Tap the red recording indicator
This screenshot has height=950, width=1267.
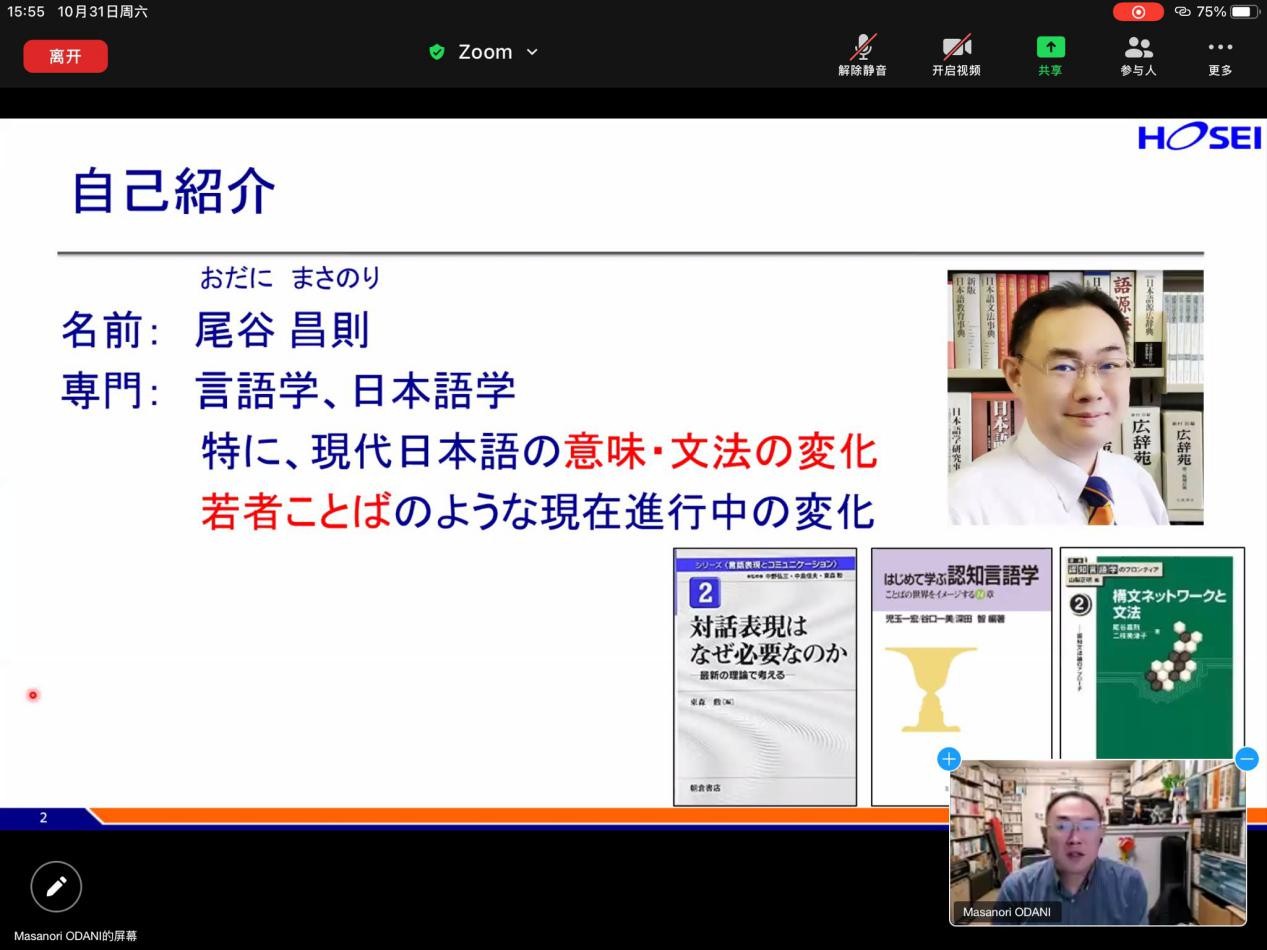(1138, 12)
